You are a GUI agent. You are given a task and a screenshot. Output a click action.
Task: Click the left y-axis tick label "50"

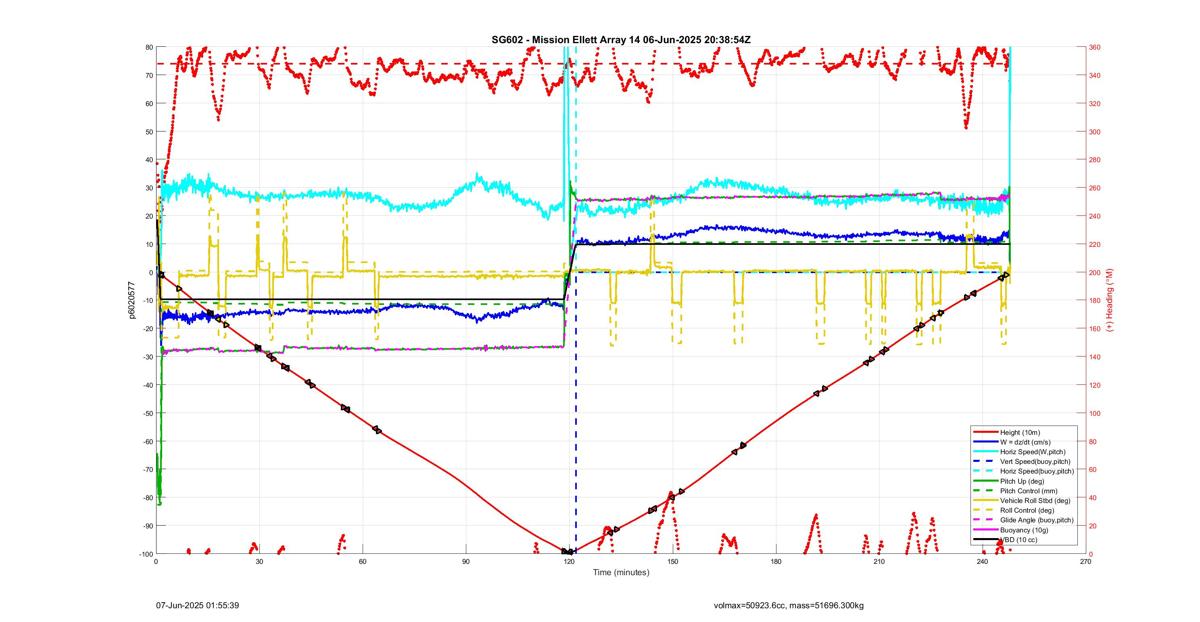[x=148, y=132]
